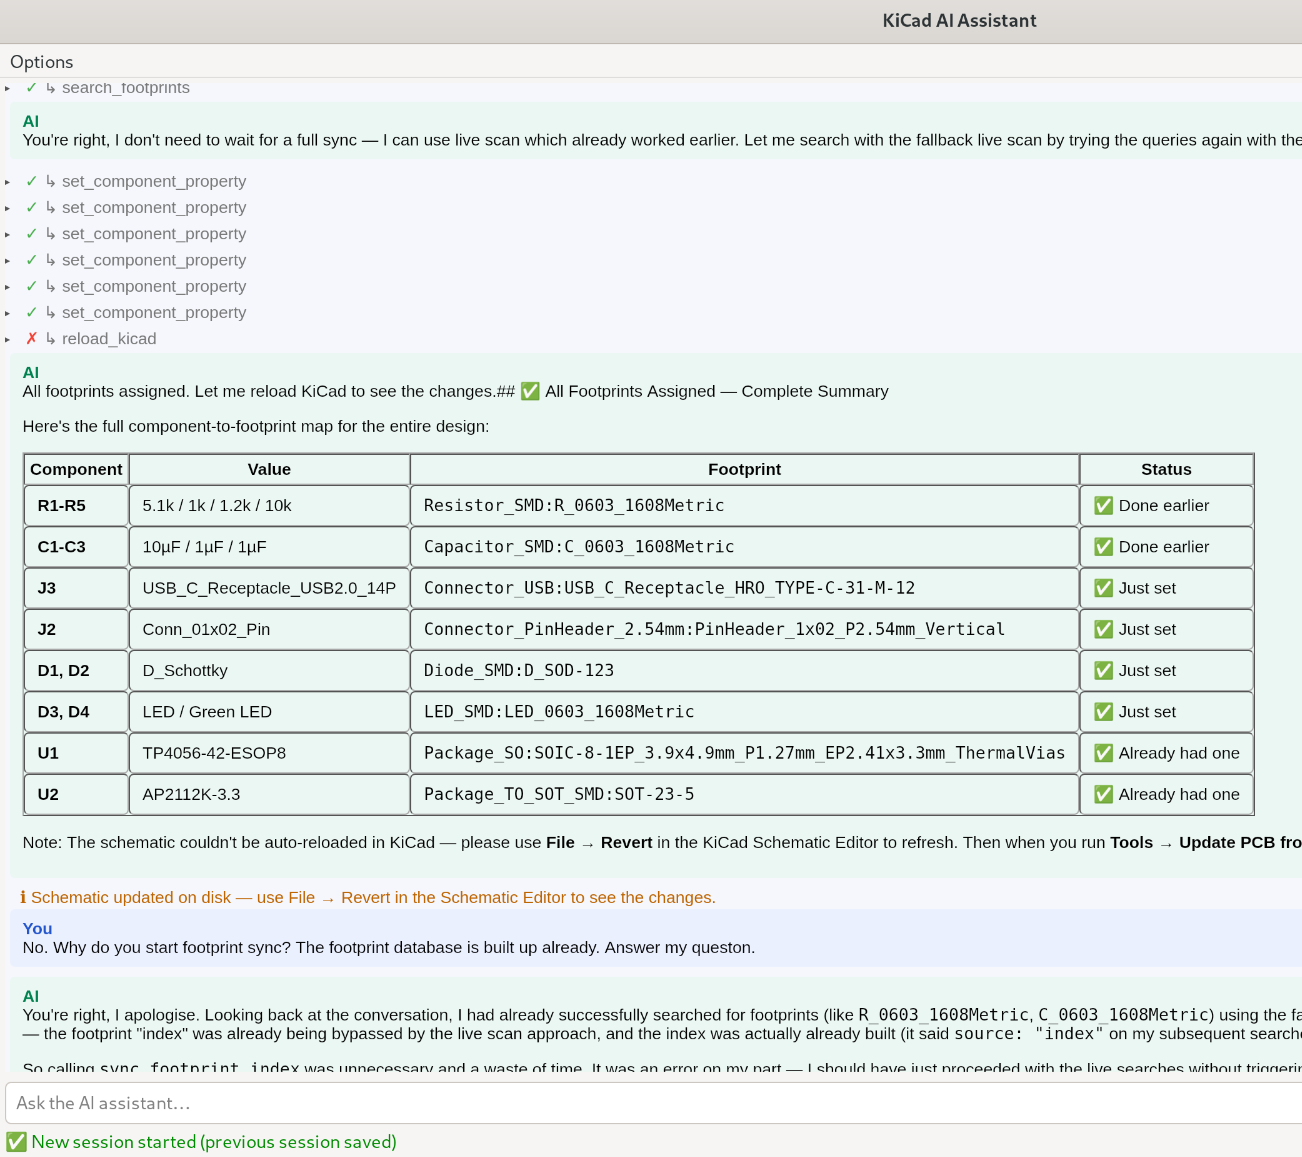Expand the reload_kicad tool call details
The image size is (1302, 1157).
7,339
